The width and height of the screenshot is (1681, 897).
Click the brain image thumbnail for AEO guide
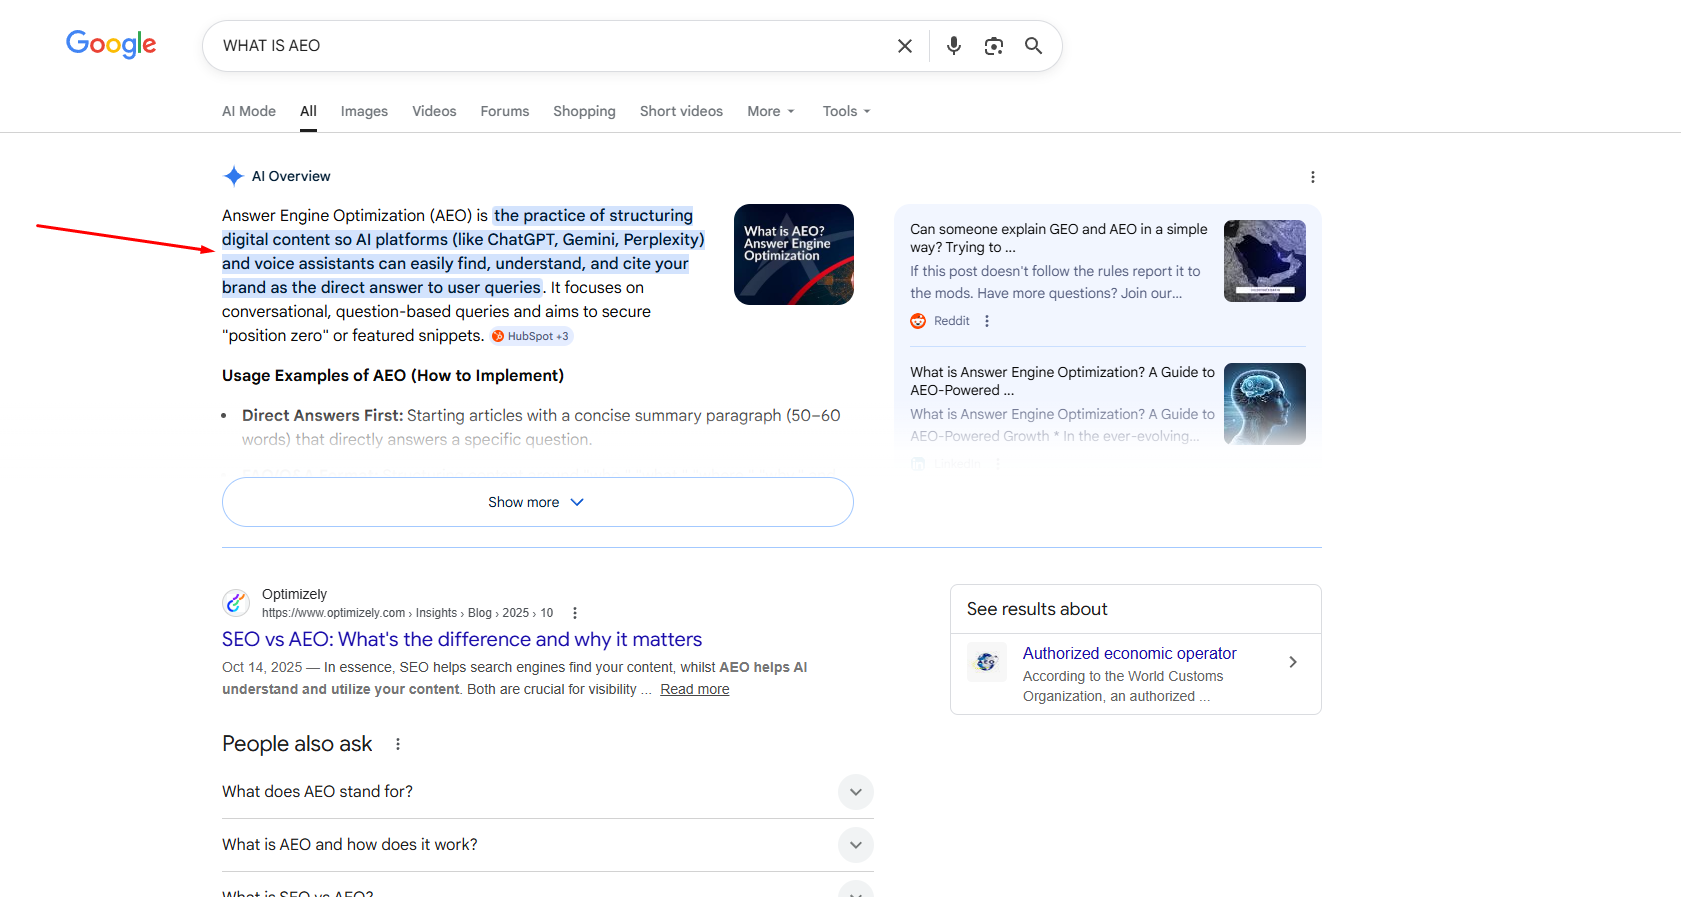1265,404
